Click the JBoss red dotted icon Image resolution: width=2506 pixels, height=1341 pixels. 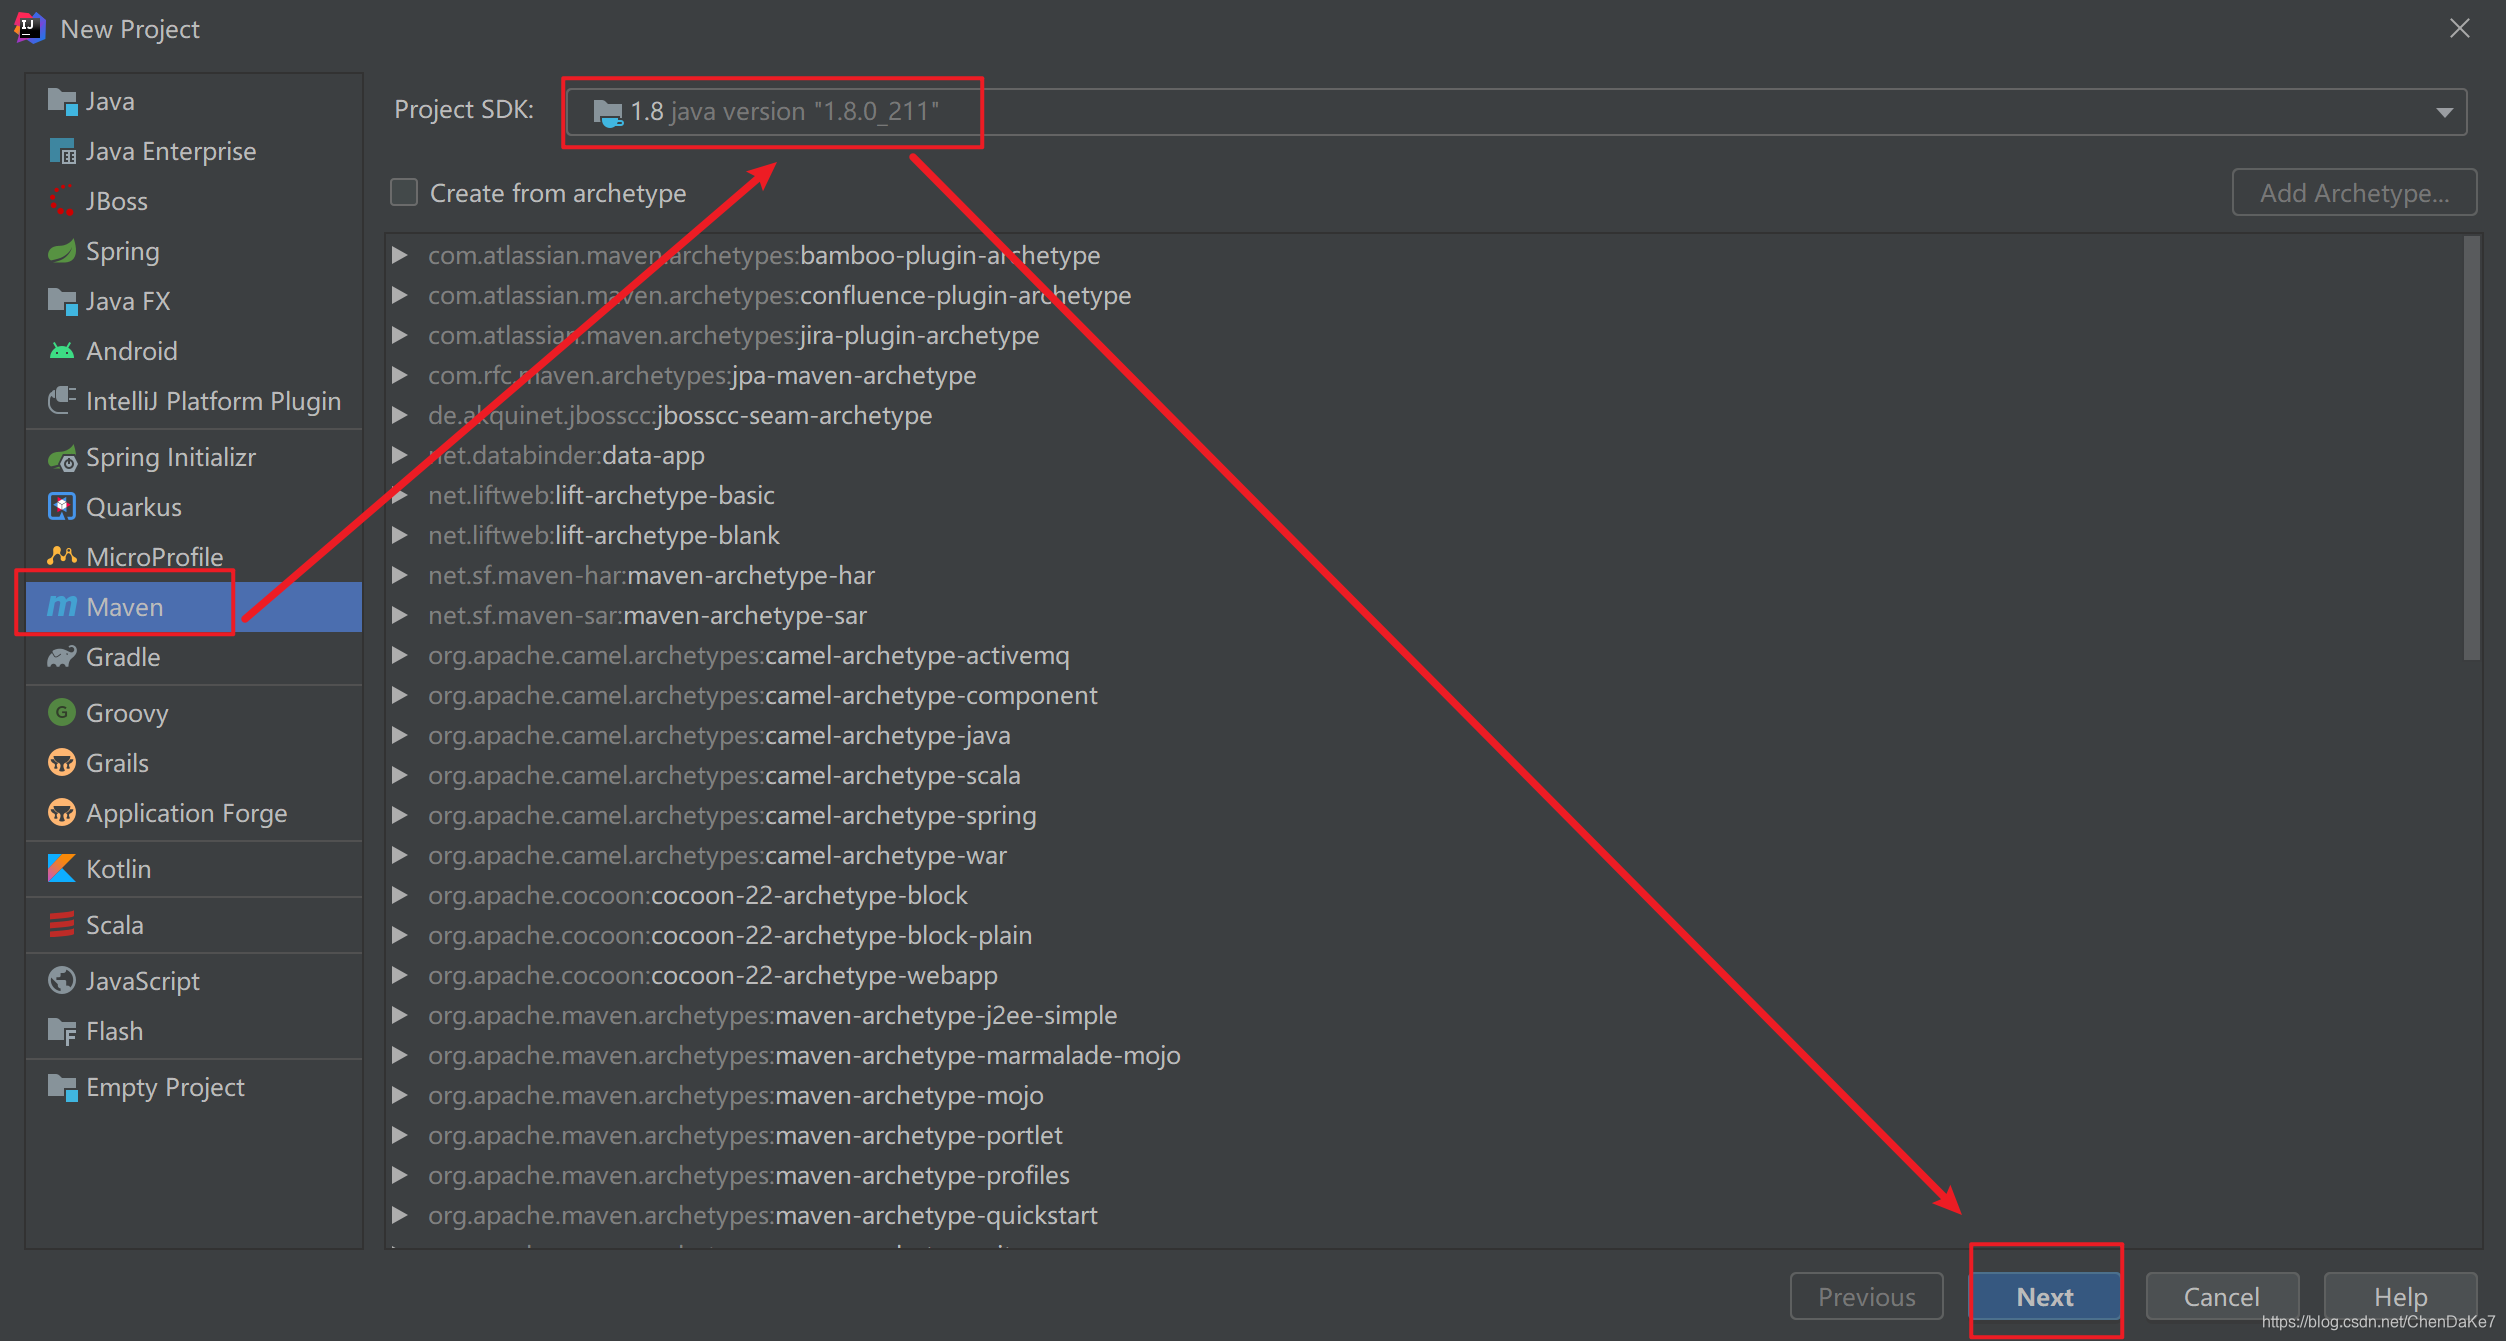[x=62, y=201]
